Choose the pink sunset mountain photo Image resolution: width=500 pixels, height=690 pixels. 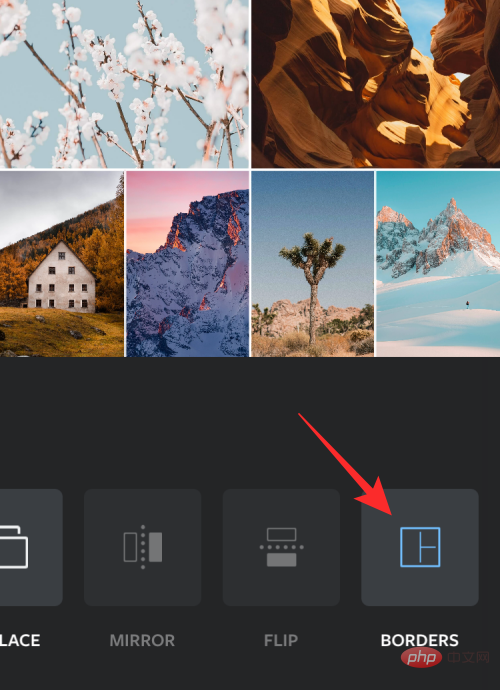click(188, 264)
